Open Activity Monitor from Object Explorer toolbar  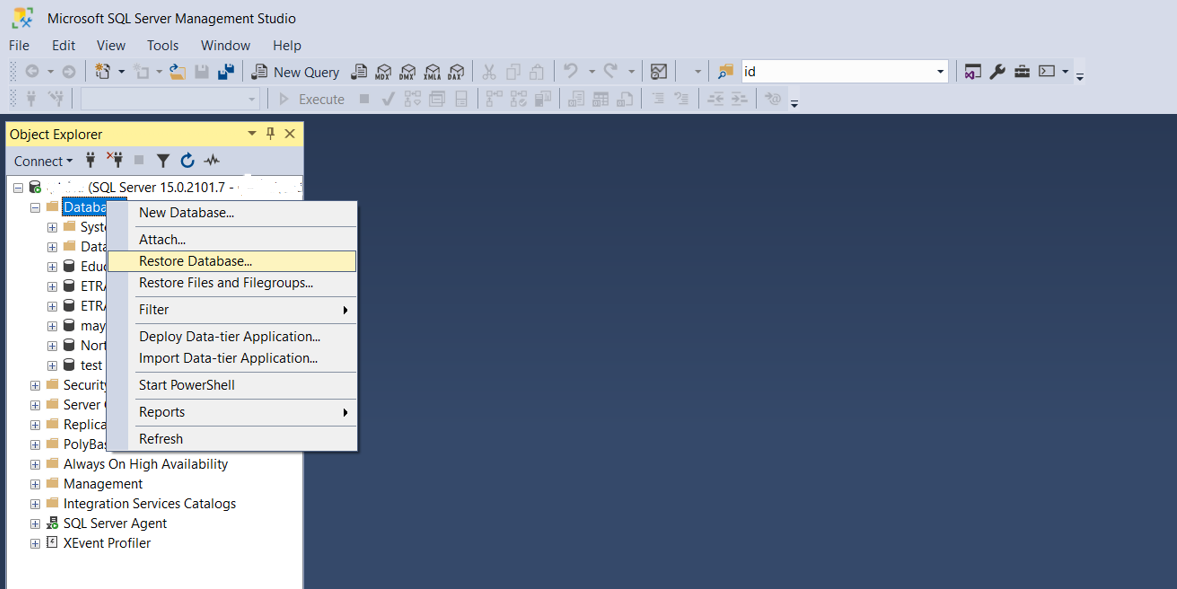[x=212, y=160]
